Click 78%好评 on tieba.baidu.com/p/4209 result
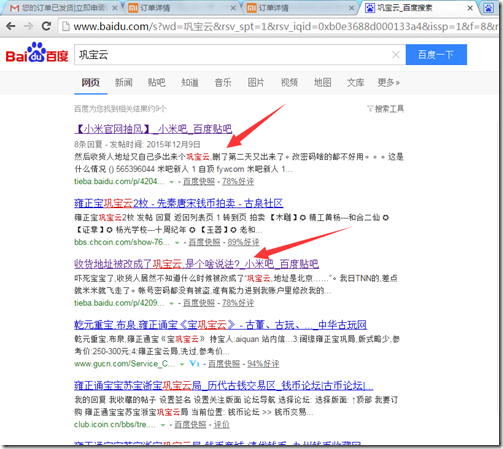The height and width of the screenshot is (449, 503). (x=238, y=303)
